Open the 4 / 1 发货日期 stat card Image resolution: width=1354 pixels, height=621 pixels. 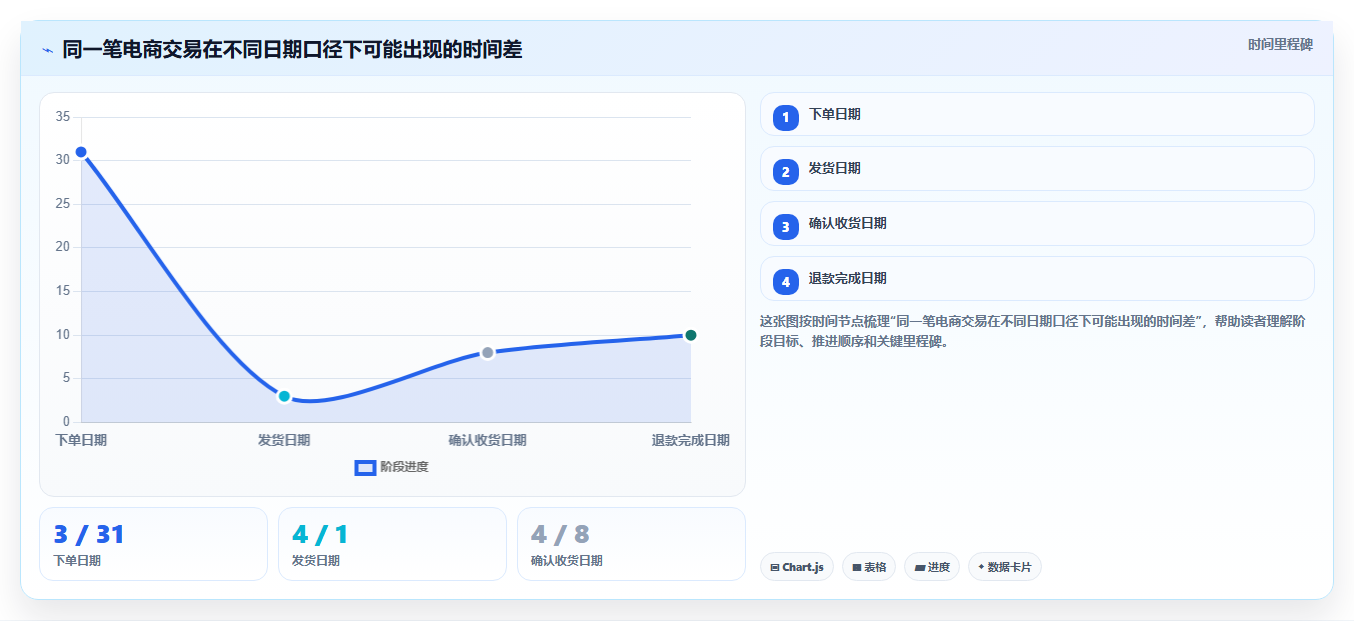[392, 544]
